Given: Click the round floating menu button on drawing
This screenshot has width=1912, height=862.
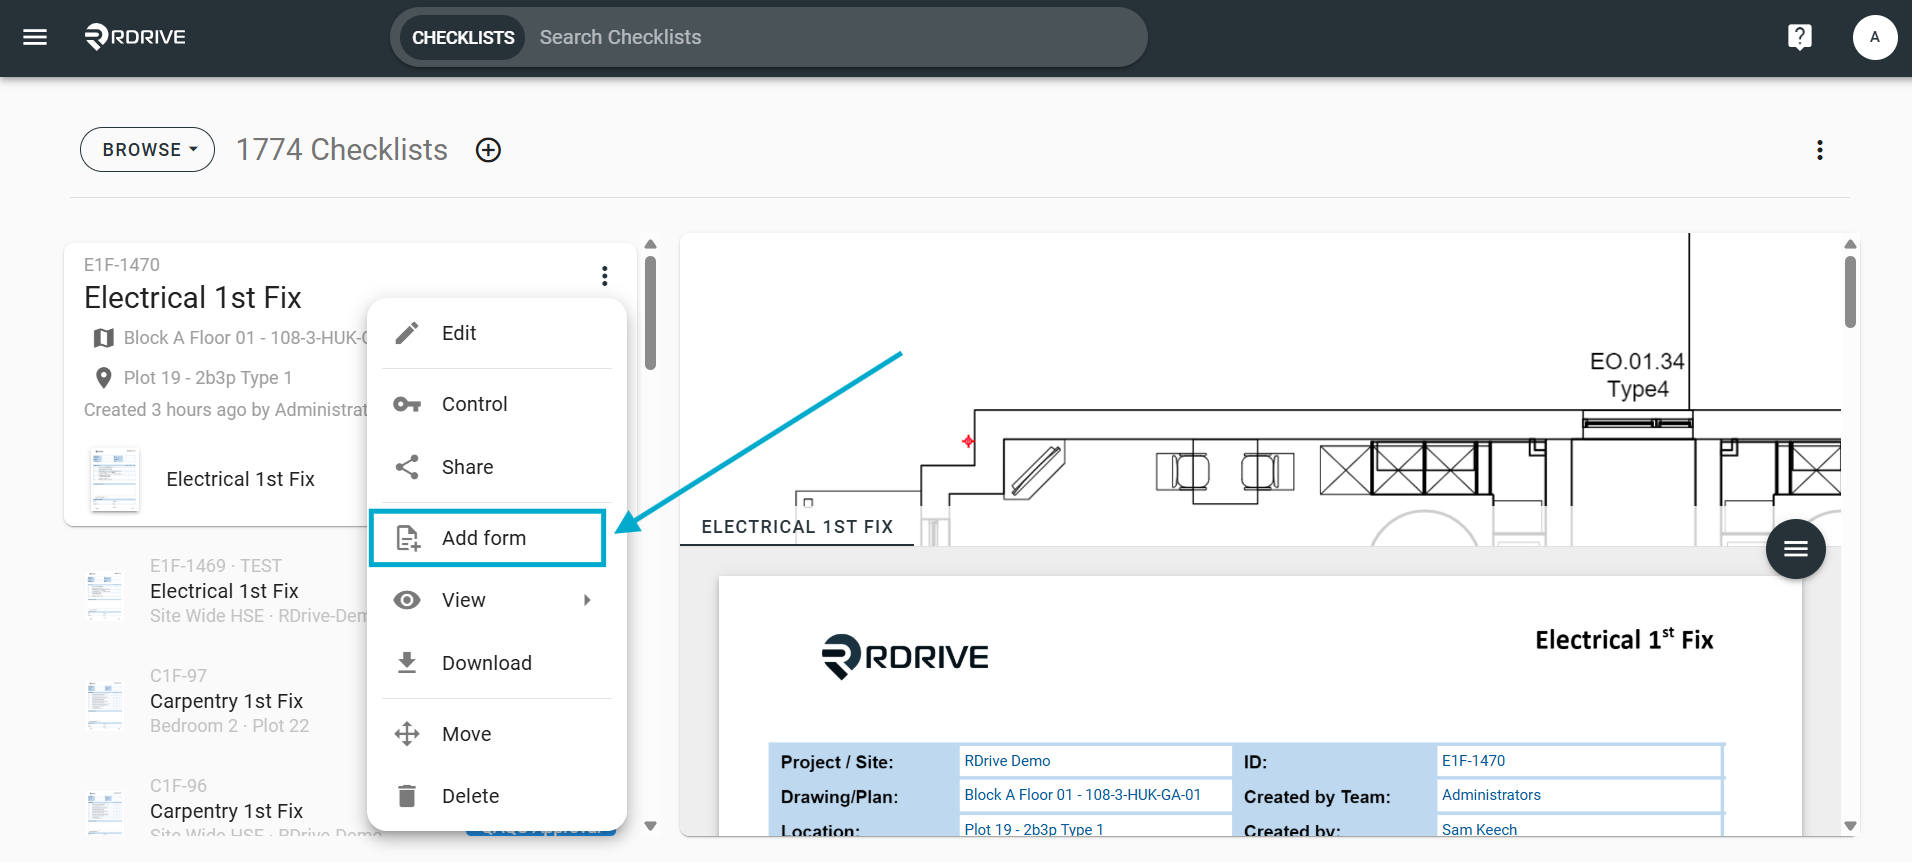Looking at the screenshot, I should pos(1795,548).
